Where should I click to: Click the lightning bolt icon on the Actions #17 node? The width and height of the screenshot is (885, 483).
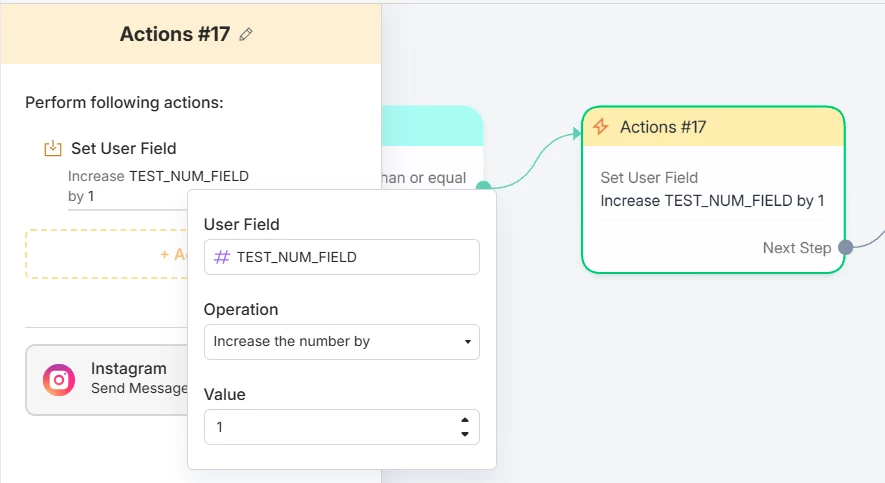click(x=601, y=127)
